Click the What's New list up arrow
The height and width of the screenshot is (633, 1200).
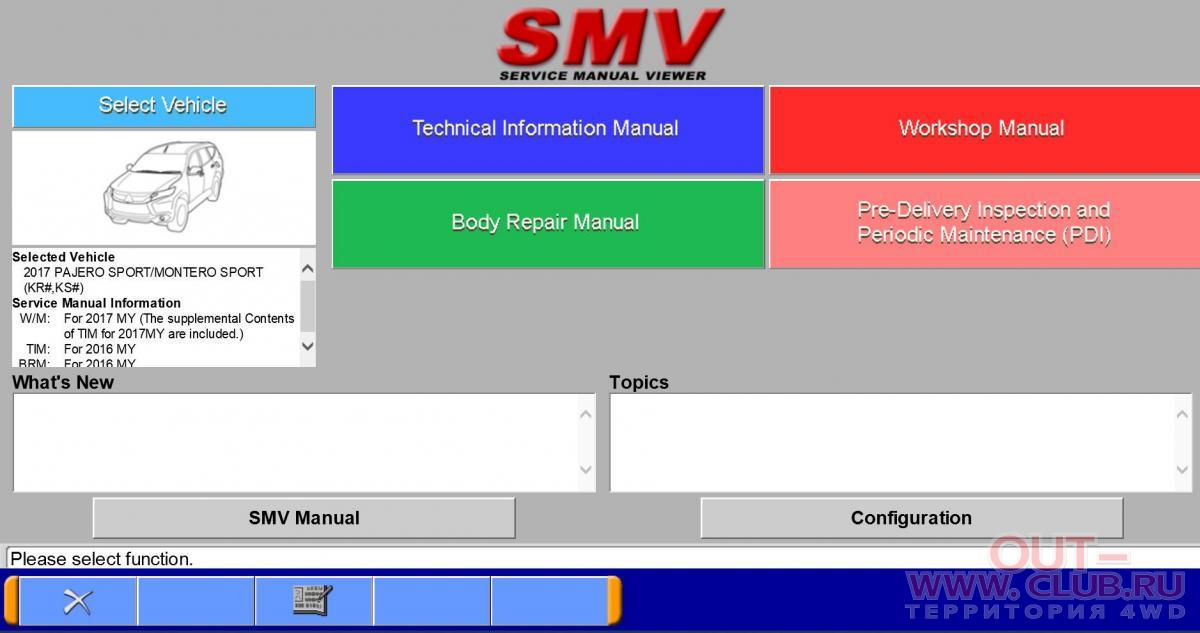pos(586,413)
